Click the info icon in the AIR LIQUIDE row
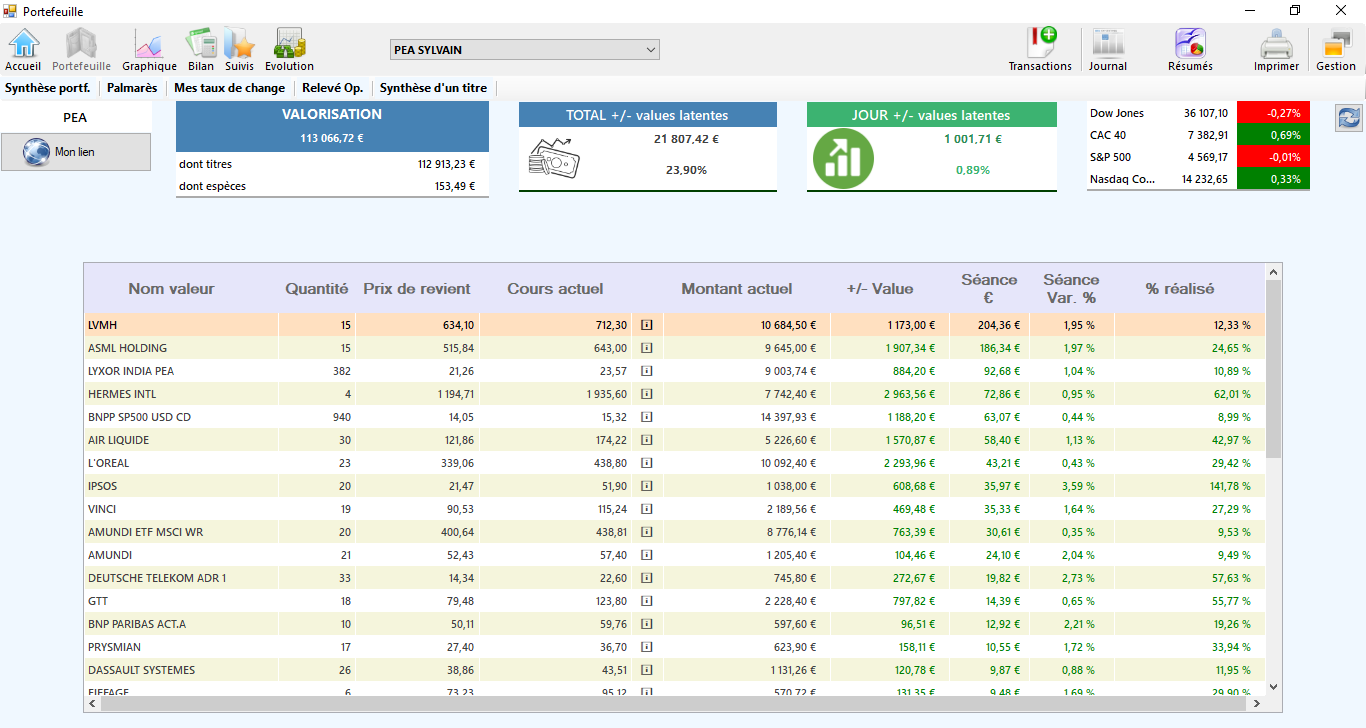Screen dimensions: 1366x728 646,440
